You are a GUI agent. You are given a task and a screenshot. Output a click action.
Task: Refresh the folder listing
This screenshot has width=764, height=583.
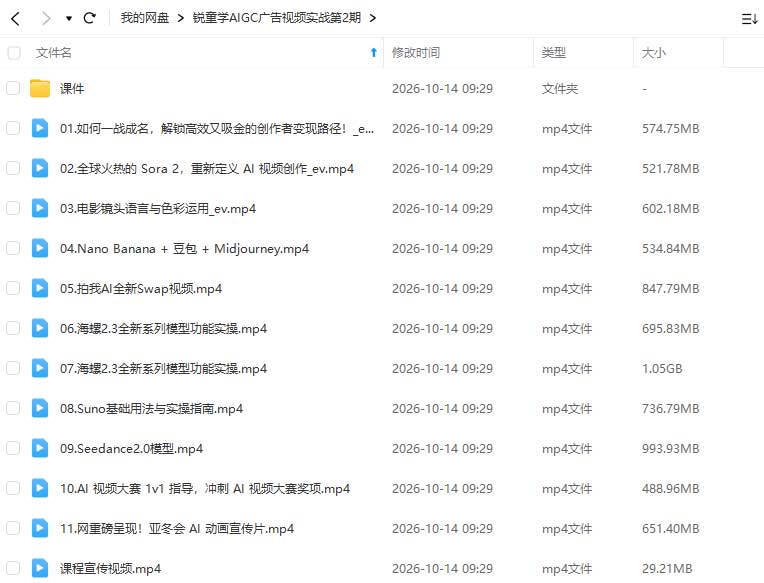pyautogui.click(x=90, y=18)
